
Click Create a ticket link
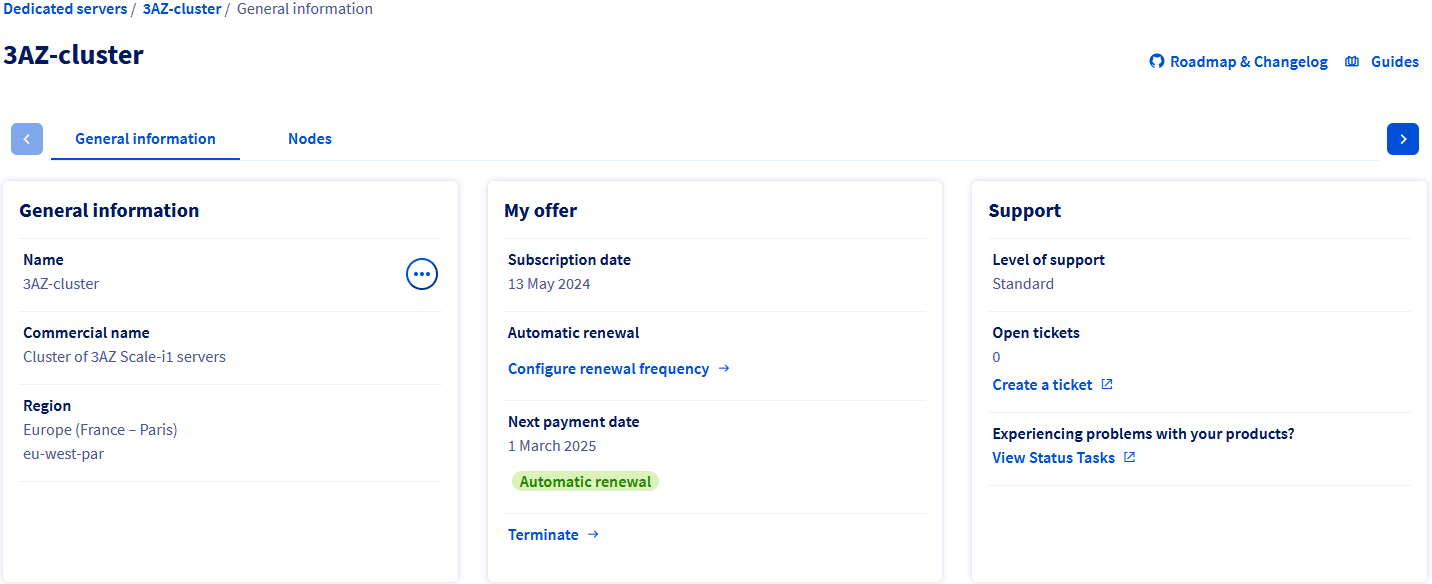(x=1042, y=385)
